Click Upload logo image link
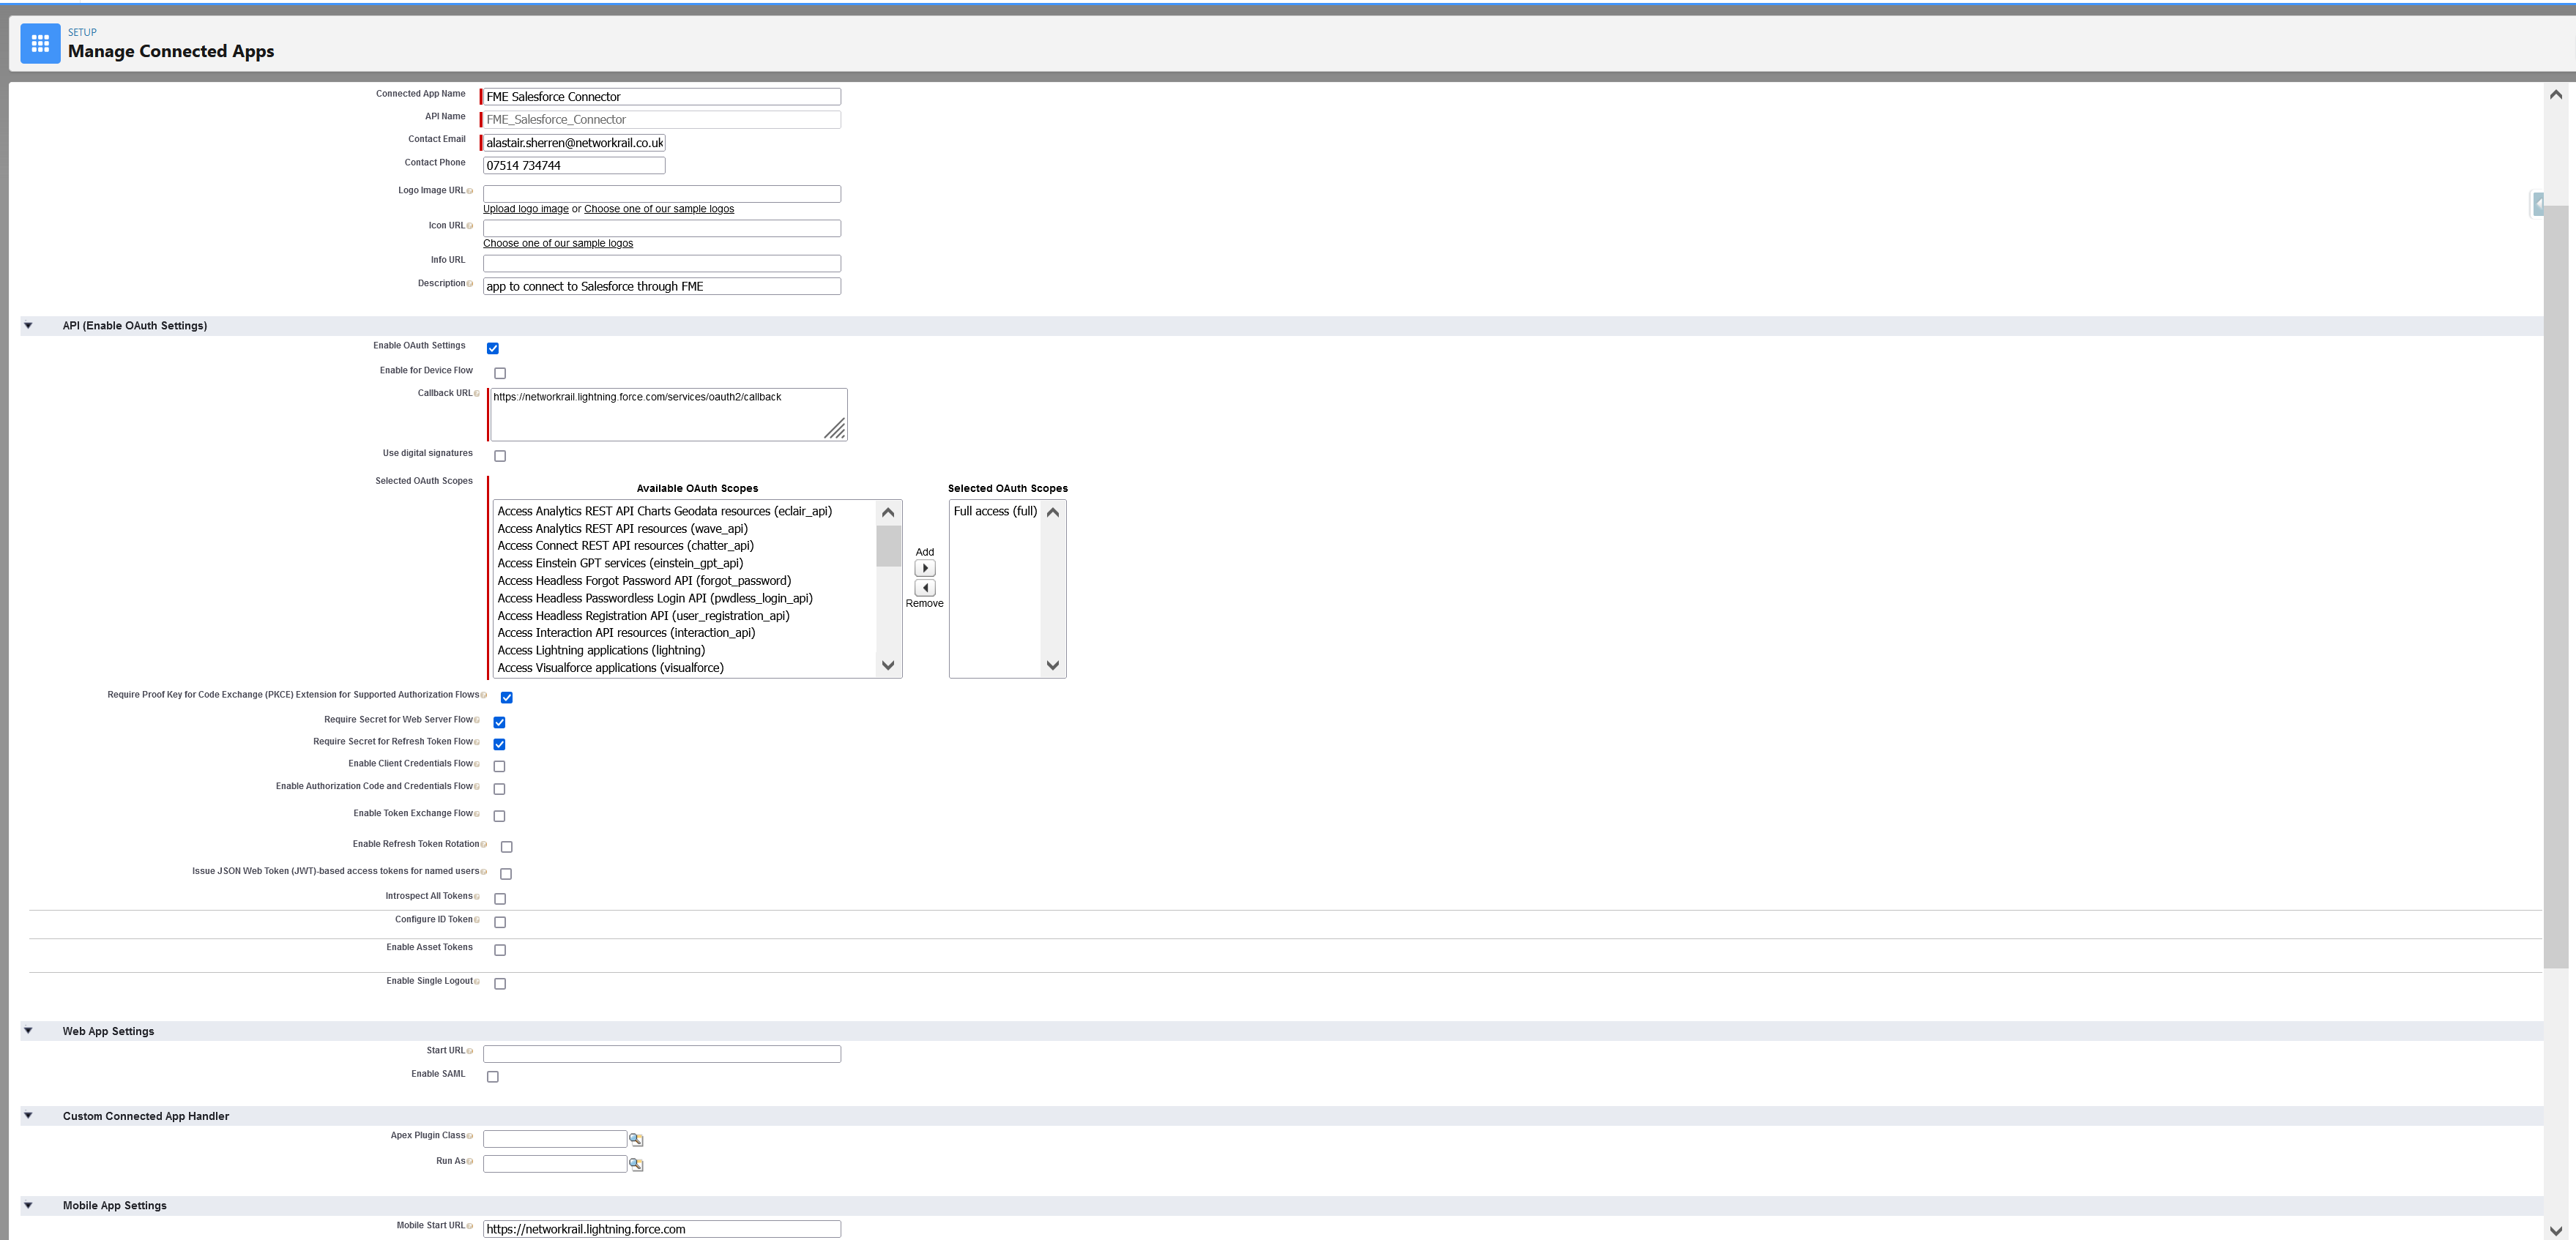Image resolution: width=2576 pixels, height=1240 pixels. (x=526, y=209)
